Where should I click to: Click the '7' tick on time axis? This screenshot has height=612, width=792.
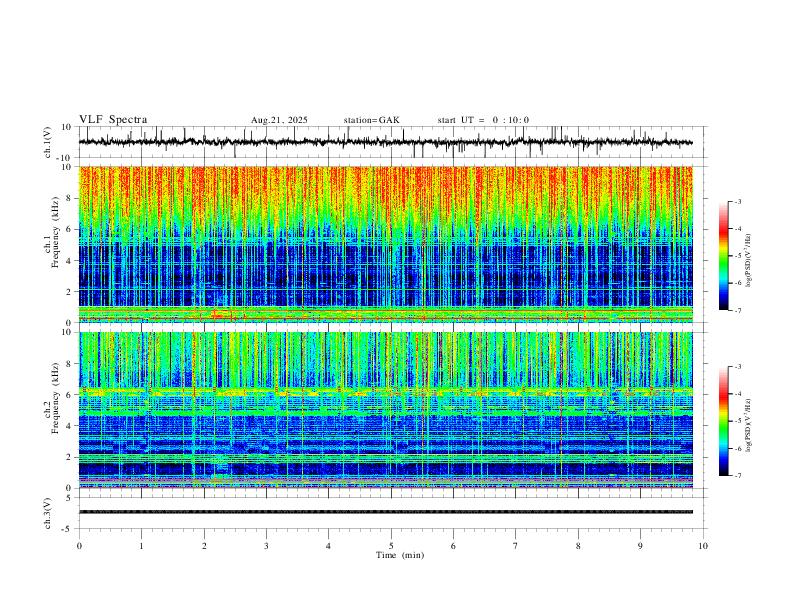coord(516,546)
